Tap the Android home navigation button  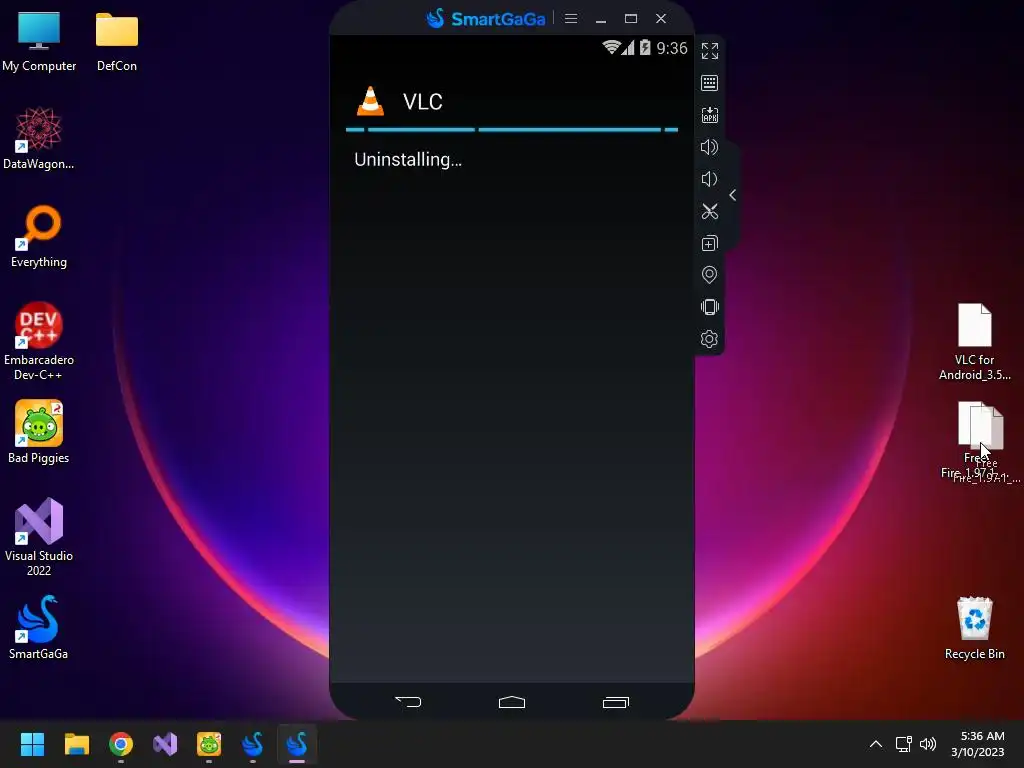coord(512,702)
